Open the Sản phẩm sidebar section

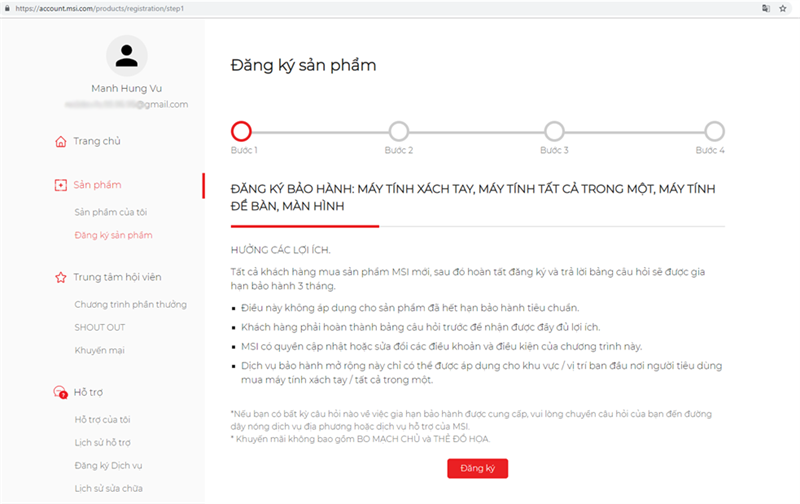coord(97,185)
